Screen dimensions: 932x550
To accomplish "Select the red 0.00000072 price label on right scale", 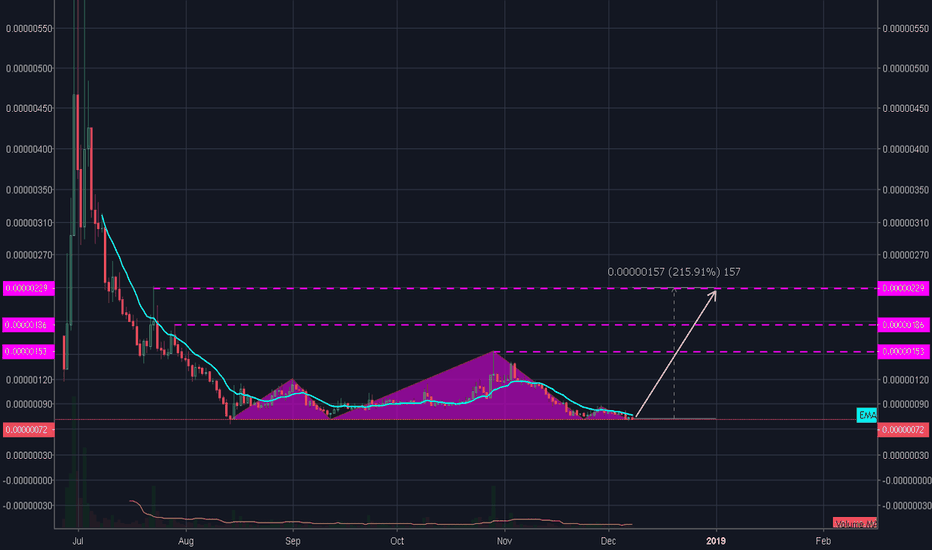I will tap(903, 429).
